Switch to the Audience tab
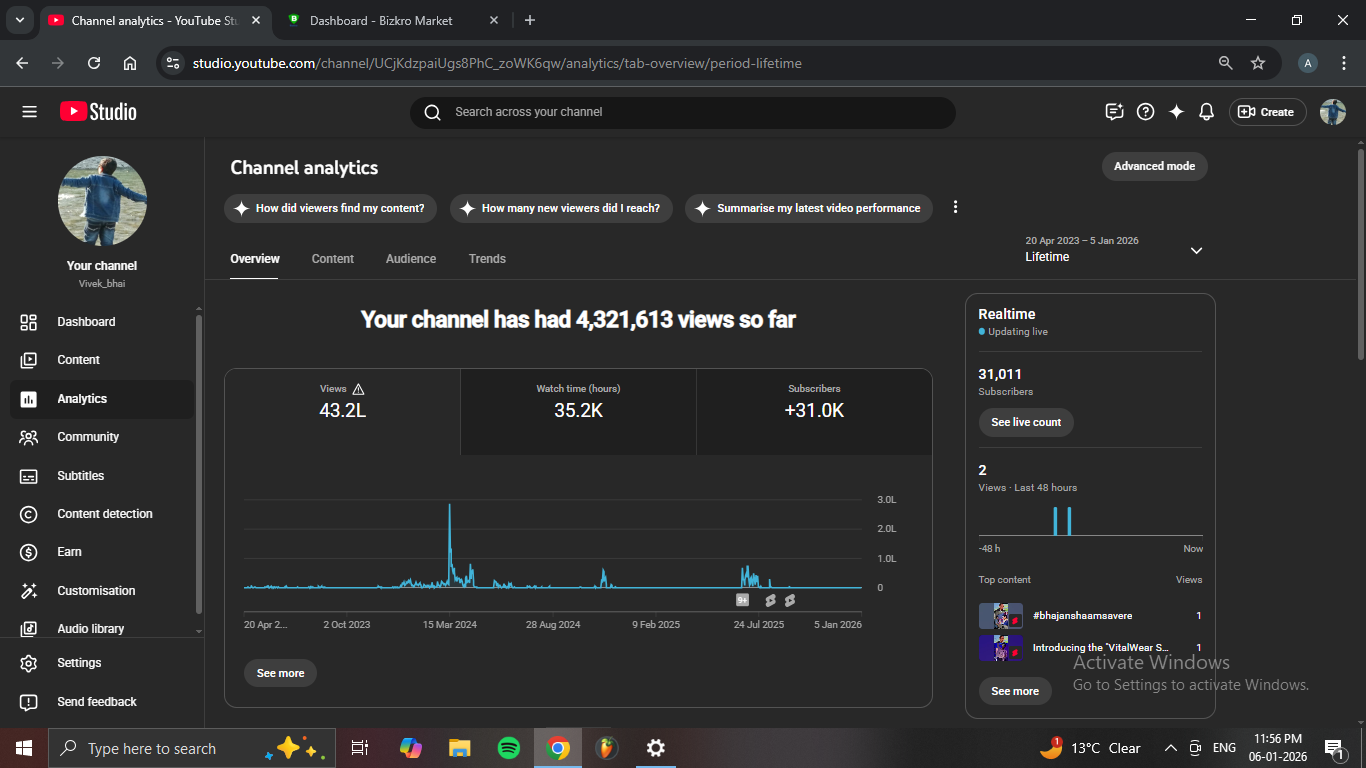Image resolution: width=1366 pixels, height=768 pixels. (x=410, y=259)
